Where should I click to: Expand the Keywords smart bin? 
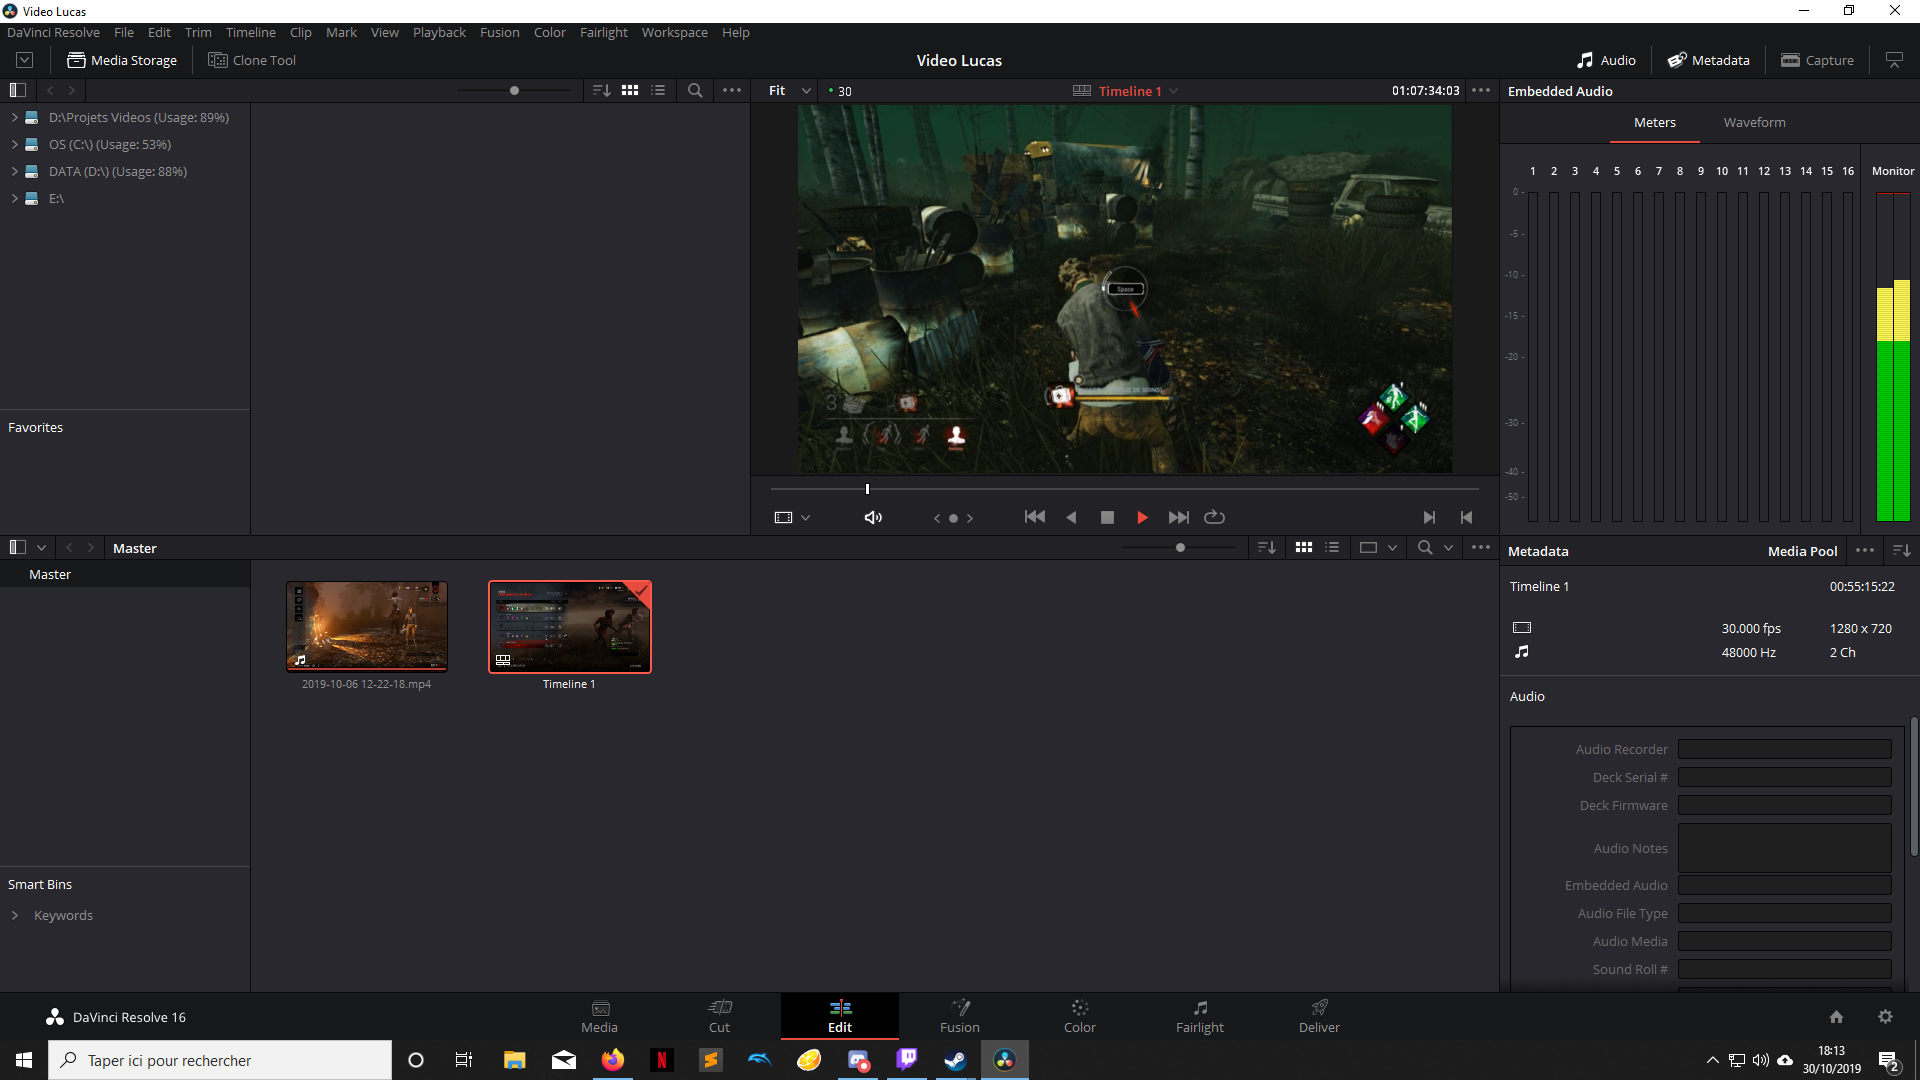(x=15, y=915)
